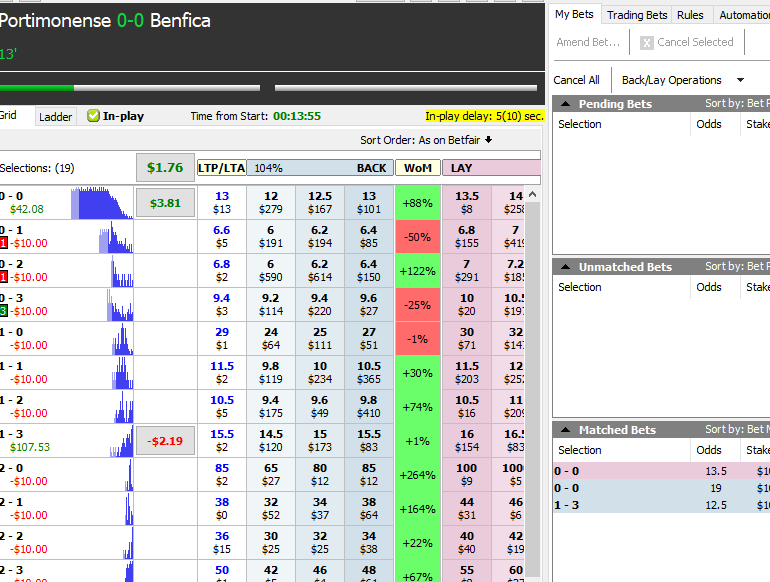Image resolution: width=770 pixels, height=582 pixels.
Task: Select the 2 - 0 selection name
Action: [12, 468]
